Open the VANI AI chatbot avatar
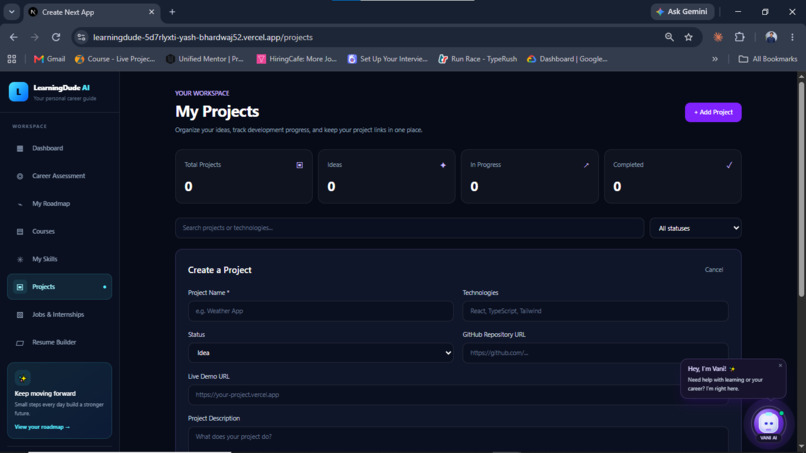Viewport: 806px width, 453px height. tap(768, 423)
